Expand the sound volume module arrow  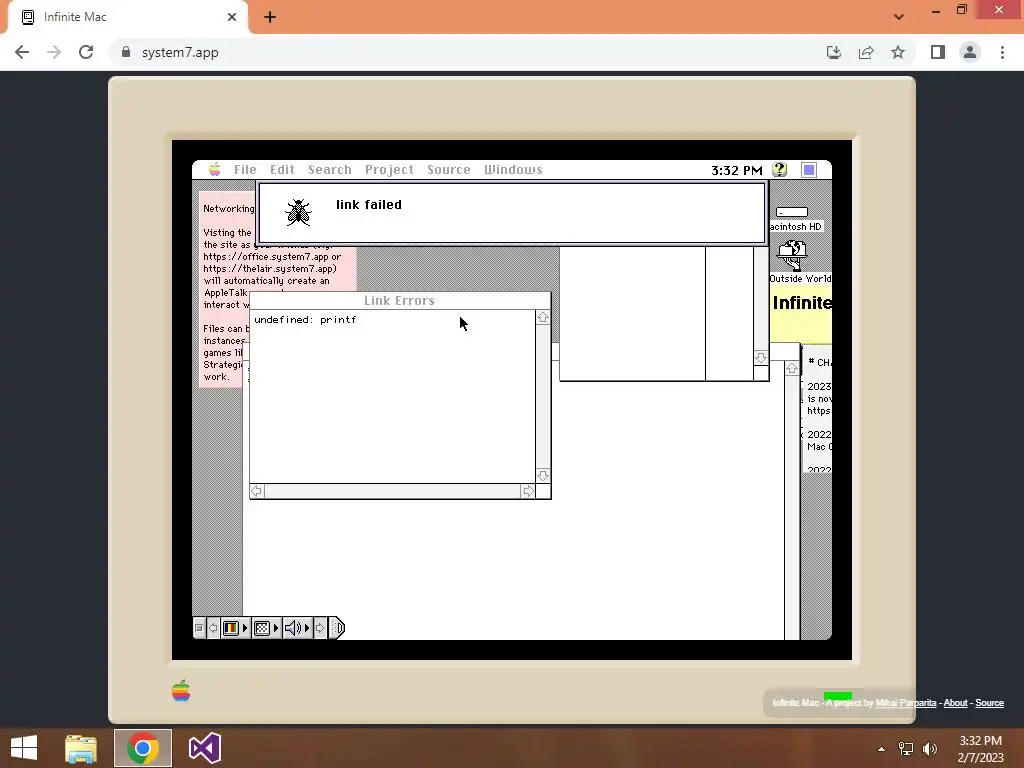(307, 628)
